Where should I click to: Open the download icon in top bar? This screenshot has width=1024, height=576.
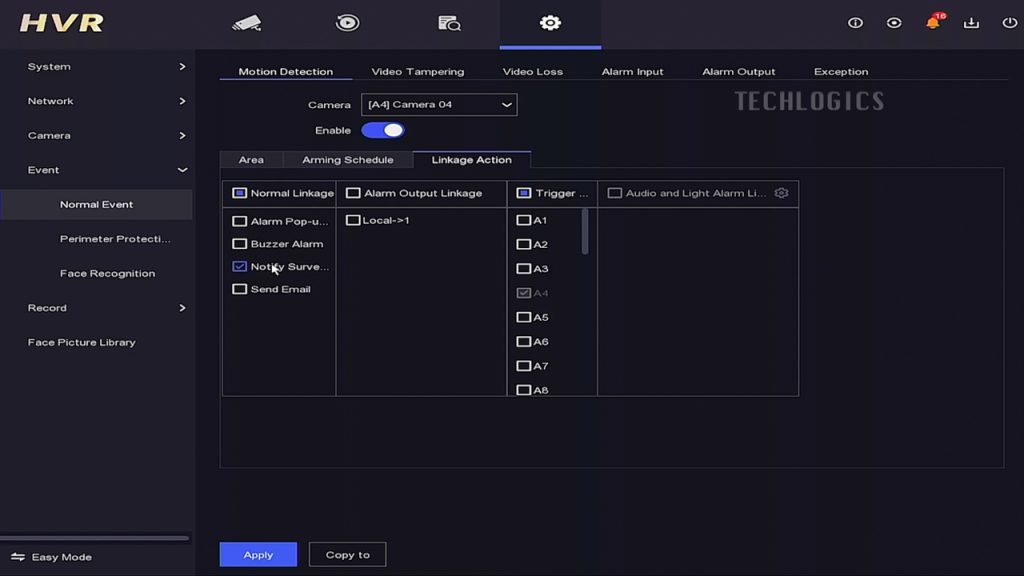(971, 23)
